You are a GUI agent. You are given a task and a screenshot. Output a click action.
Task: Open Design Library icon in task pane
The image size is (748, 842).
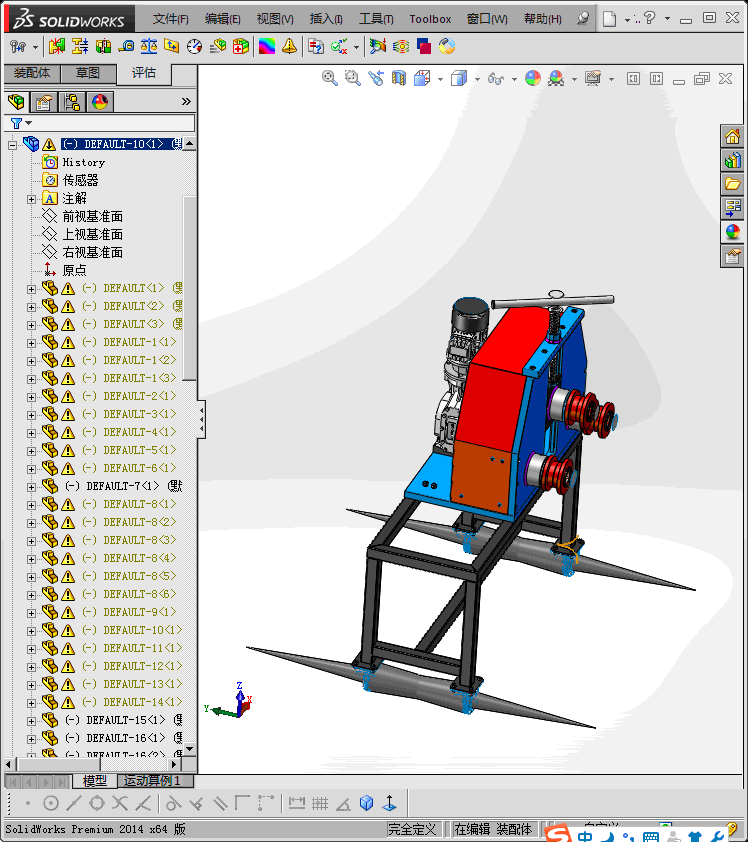coord(733,161)
